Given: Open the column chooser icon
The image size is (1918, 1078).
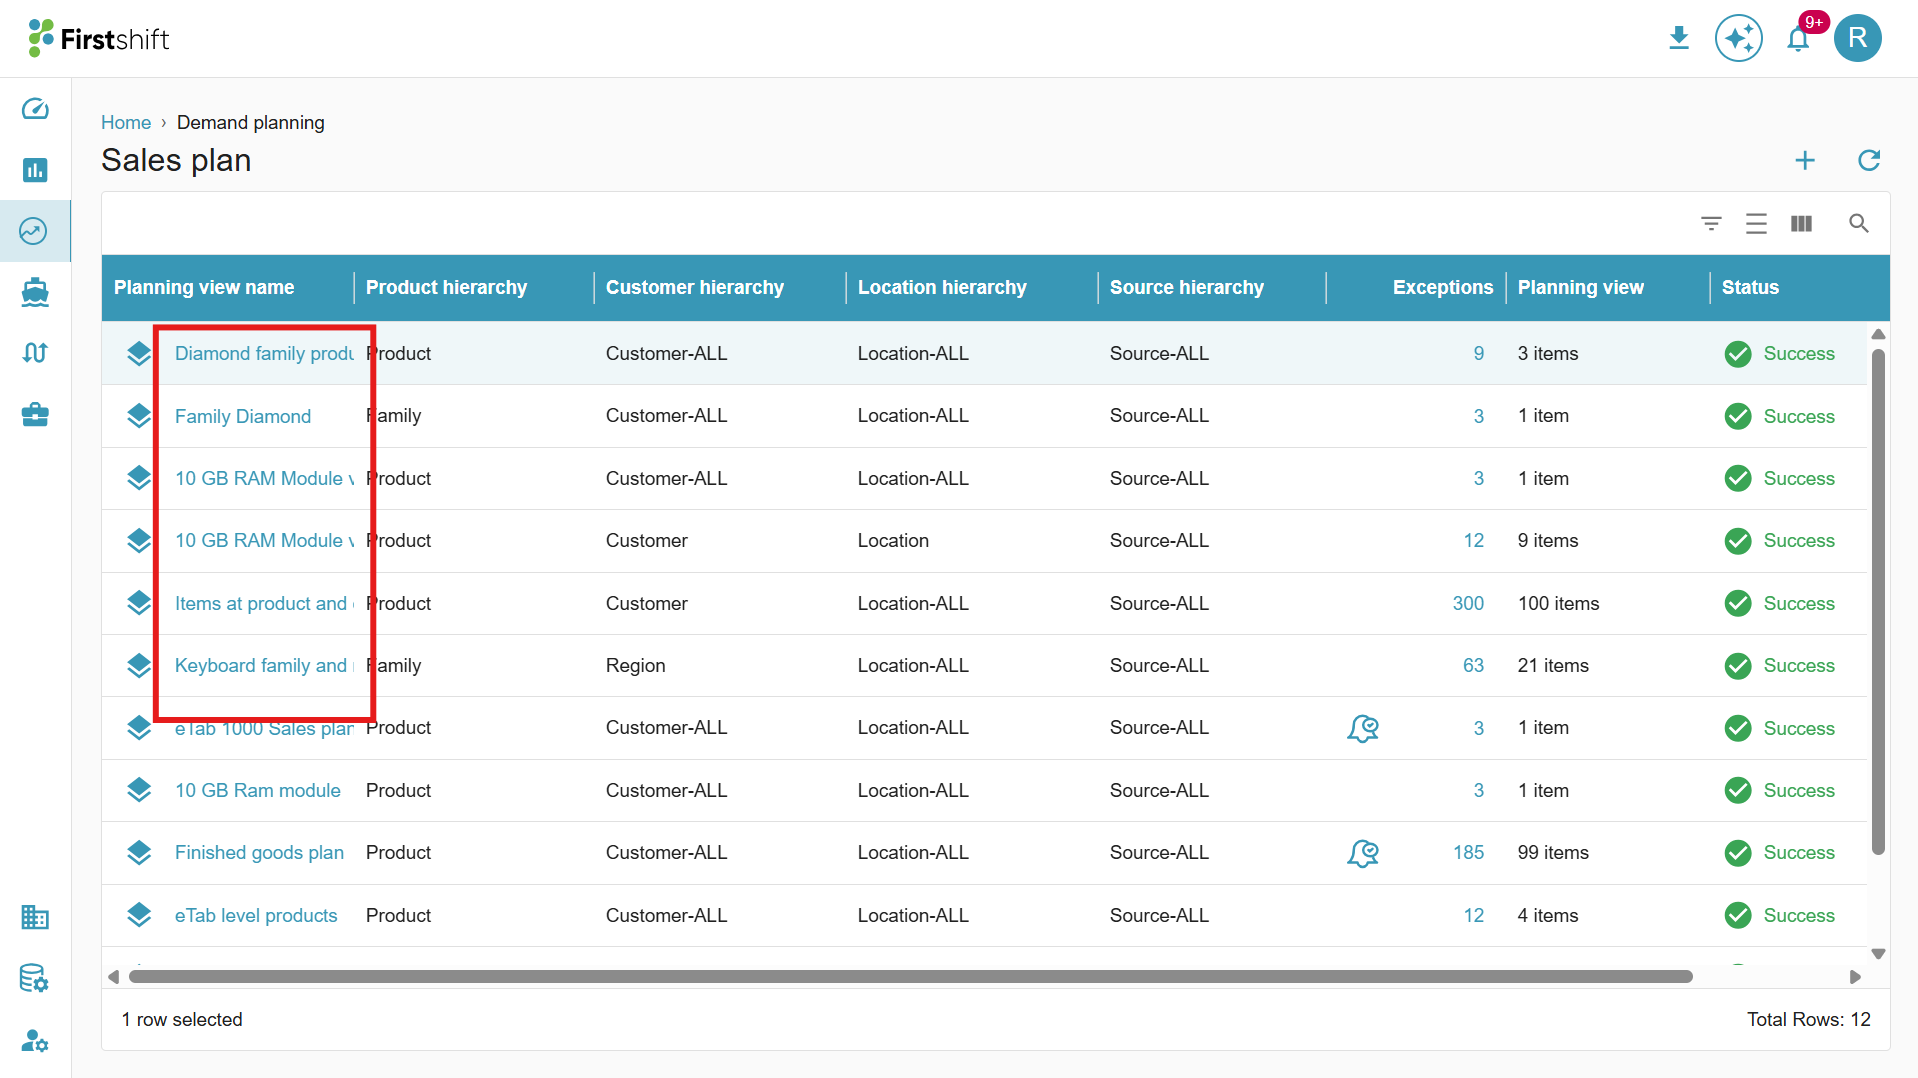Looking at the screenshot, I should coord(1801,223).
